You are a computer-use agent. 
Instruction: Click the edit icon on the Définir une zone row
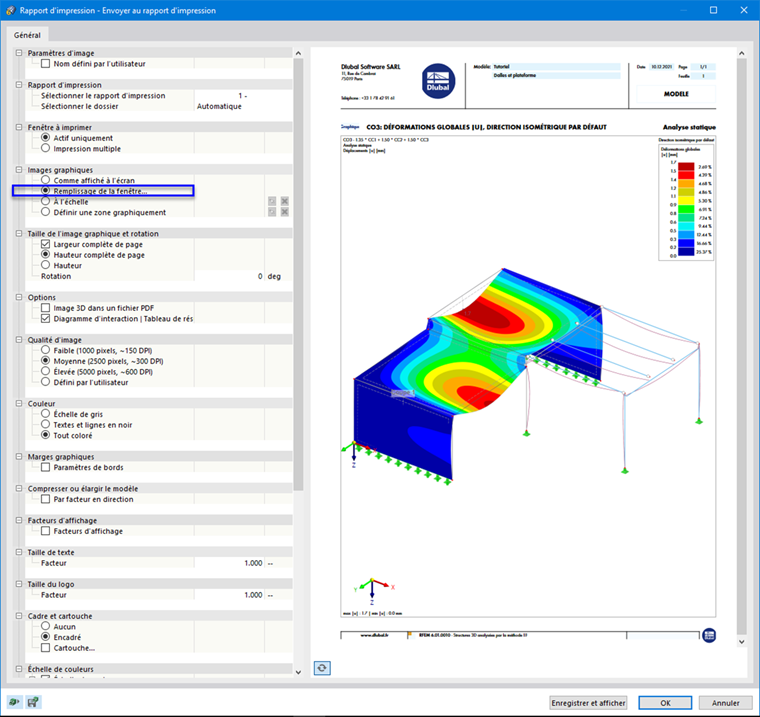click(272, 212)
